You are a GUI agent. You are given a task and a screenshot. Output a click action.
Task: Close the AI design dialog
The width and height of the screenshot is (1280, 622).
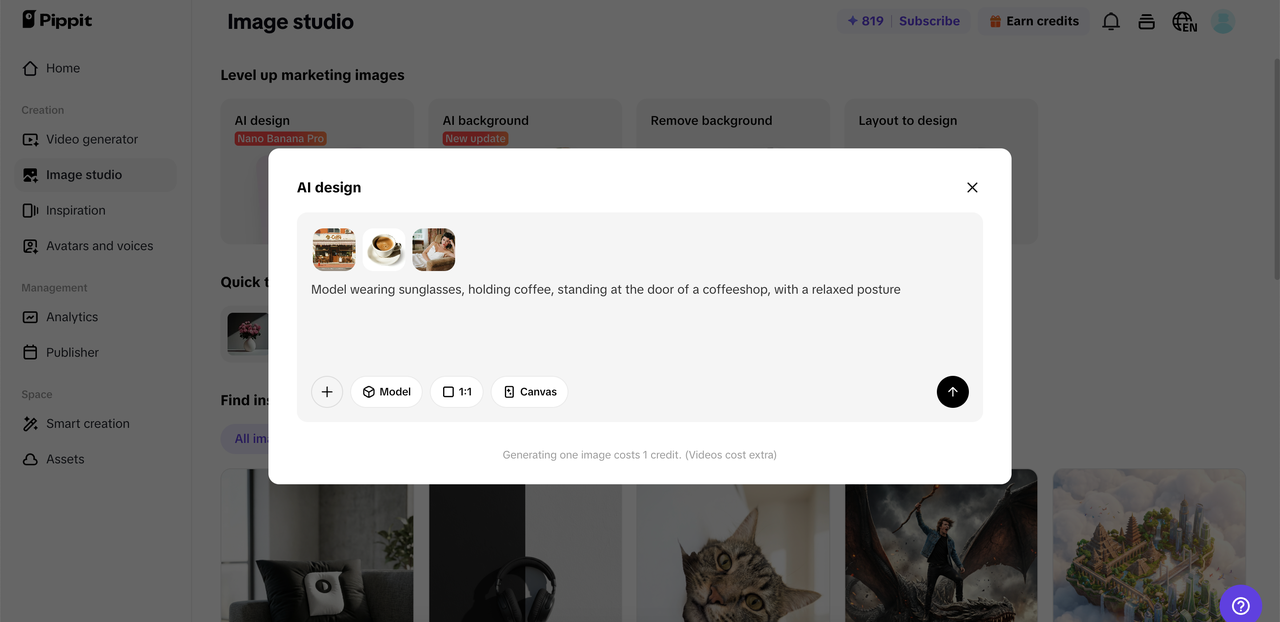point(972,188)
